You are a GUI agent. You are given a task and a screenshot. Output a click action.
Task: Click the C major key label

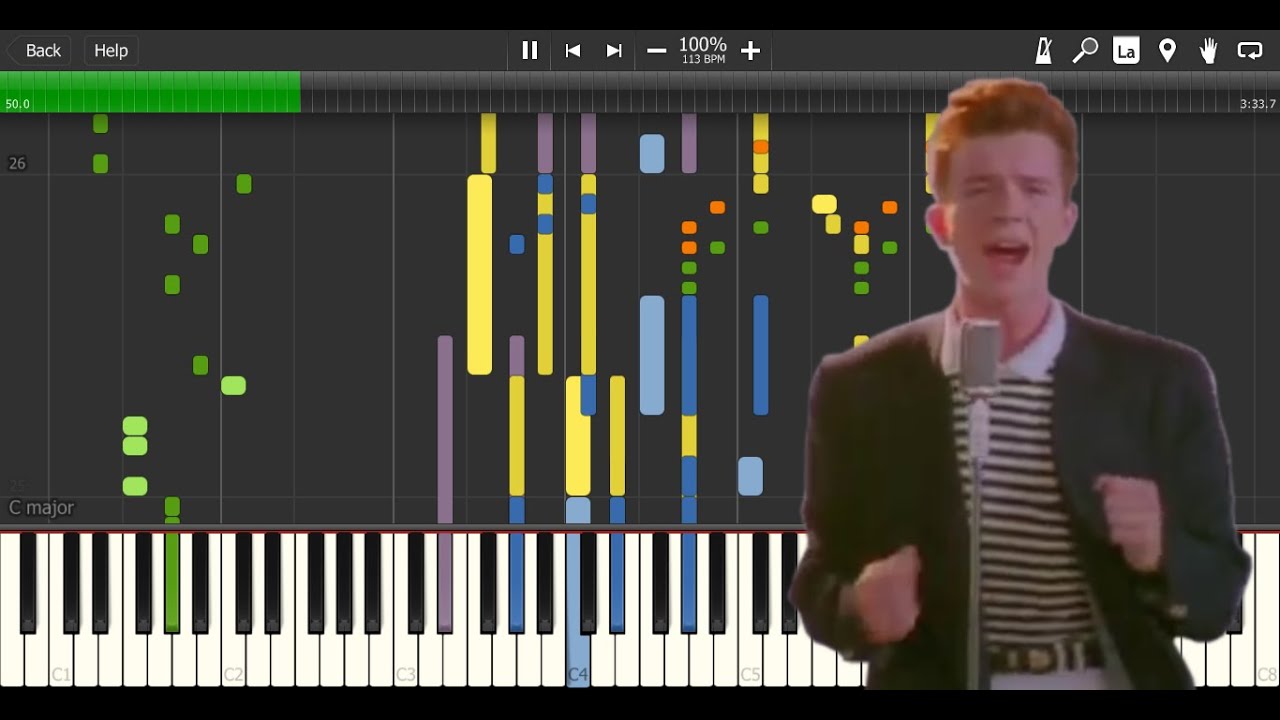click(41, 507)
